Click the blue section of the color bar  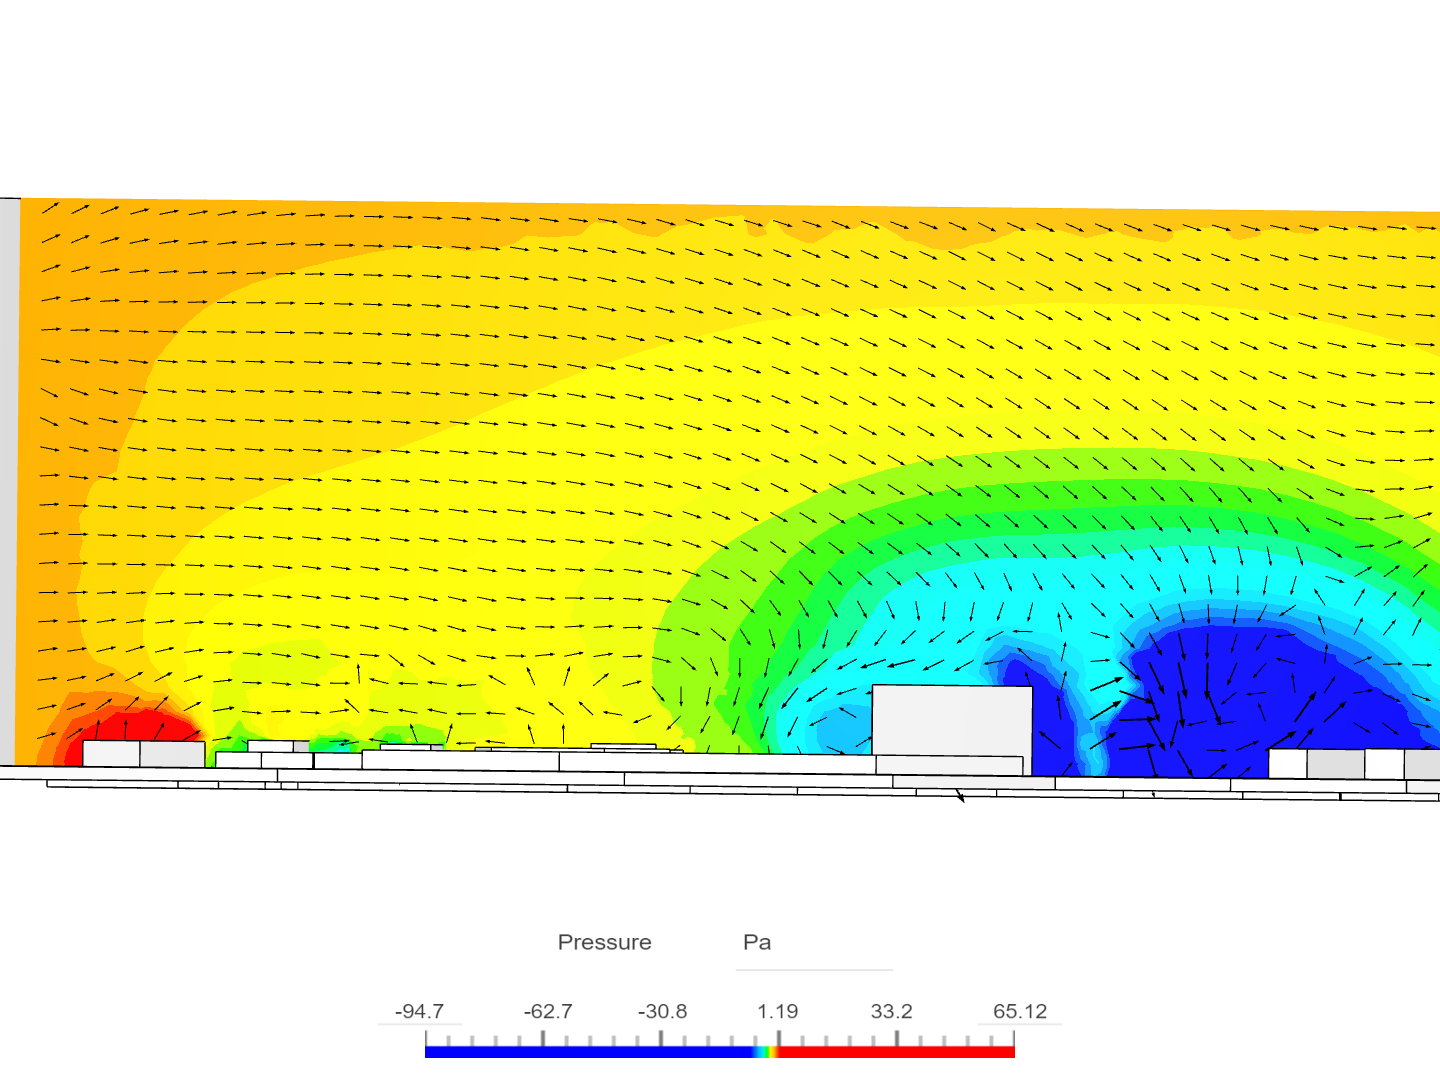click(x=590, y=1052)
